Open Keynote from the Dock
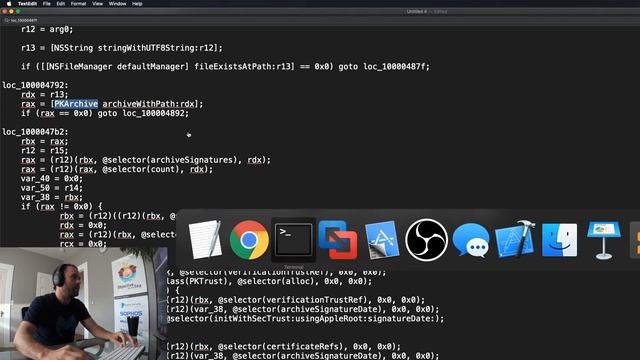The height and width of the screenshot is (360, 640). [604, 240]
